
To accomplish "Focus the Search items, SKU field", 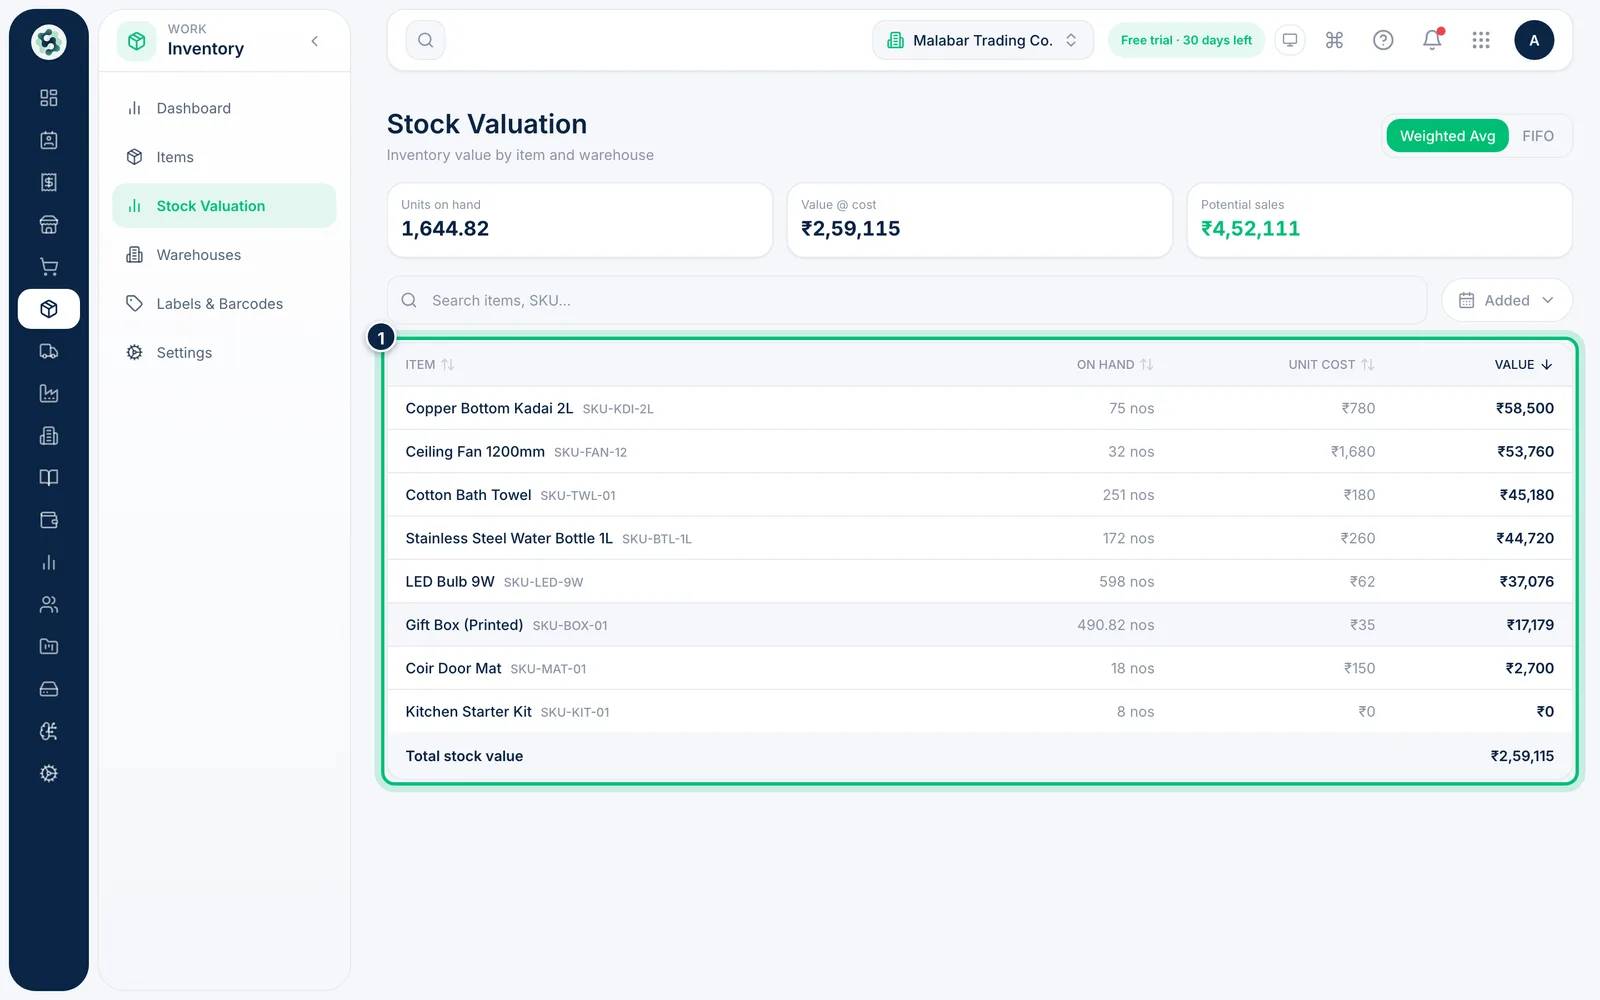I will coord(907,300).
